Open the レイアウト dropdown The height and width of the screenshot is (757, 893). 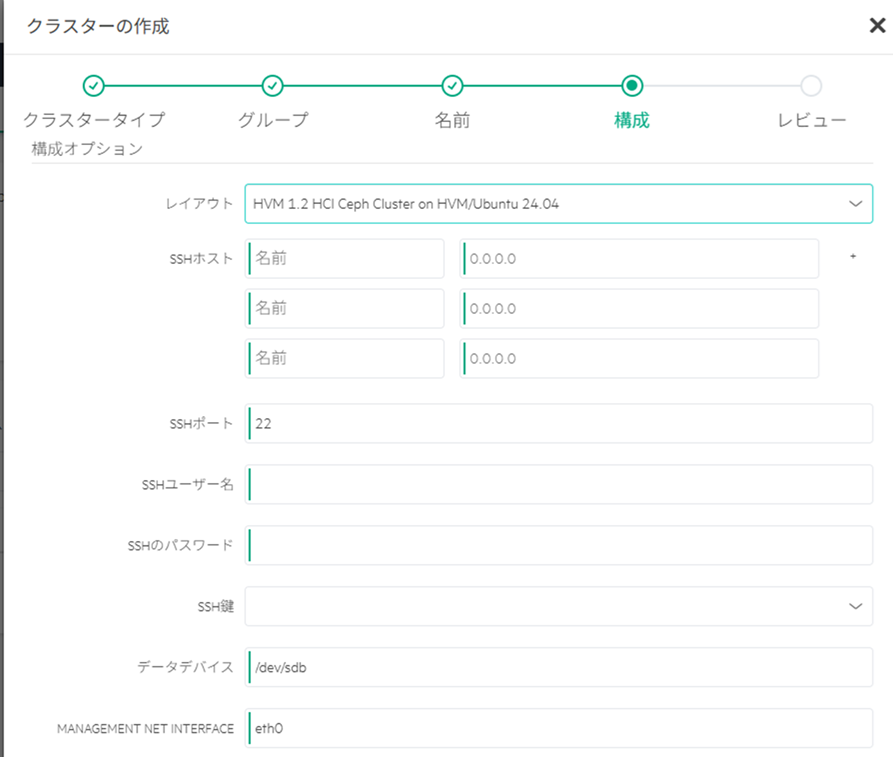pyautogui.click(x=558, y=203)
